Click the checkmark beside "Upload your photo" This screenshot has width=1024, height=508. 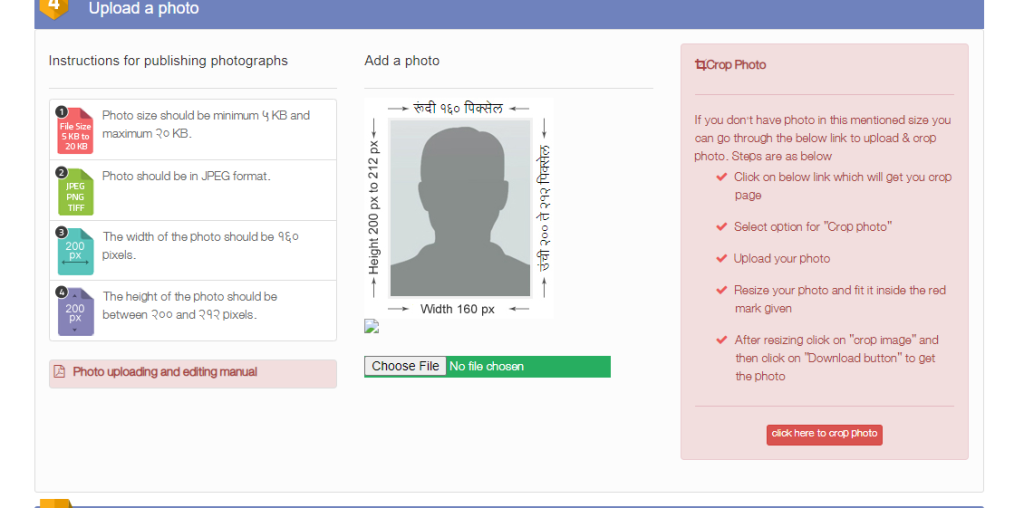(x=721, y=258)
